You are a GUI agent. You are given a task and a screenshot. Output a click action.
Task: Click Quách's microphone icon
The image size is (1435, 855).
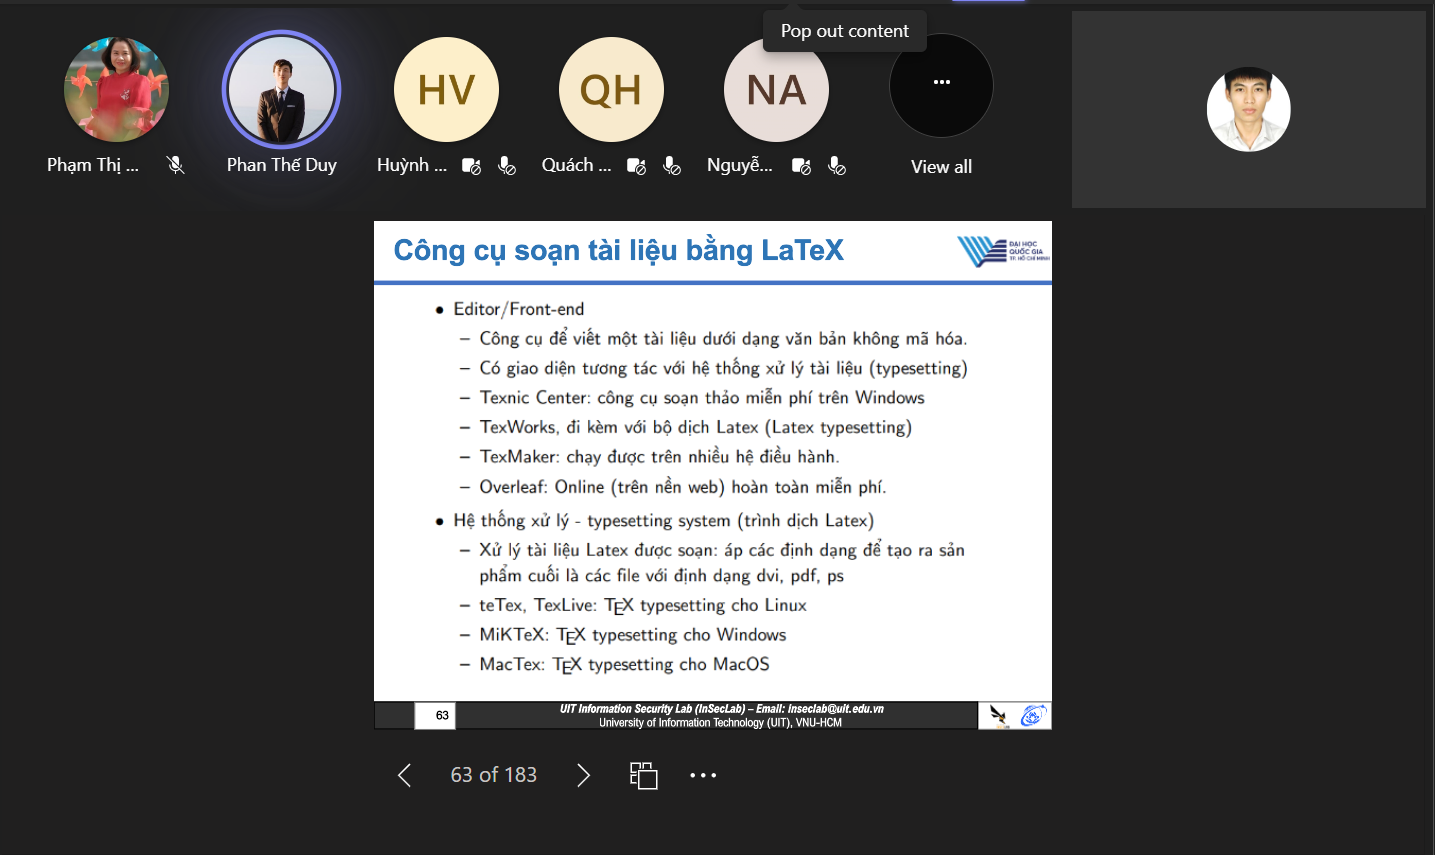671,166
